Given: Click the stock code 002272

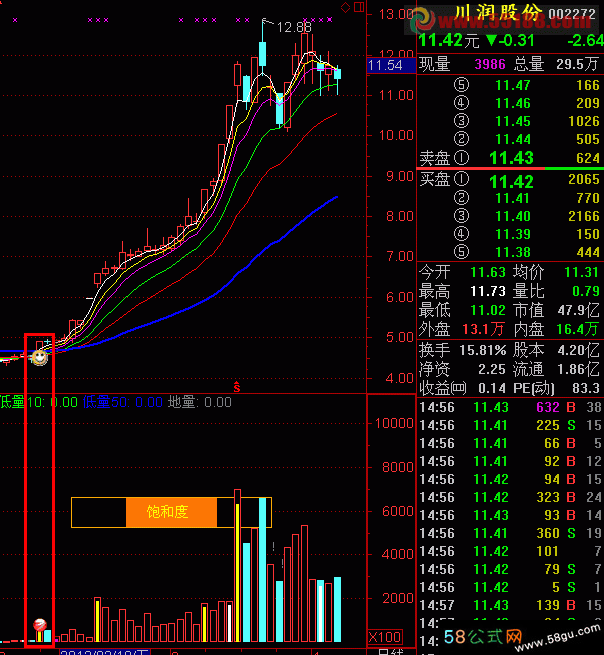Looking at the screenshot, I should pos(572,14).
